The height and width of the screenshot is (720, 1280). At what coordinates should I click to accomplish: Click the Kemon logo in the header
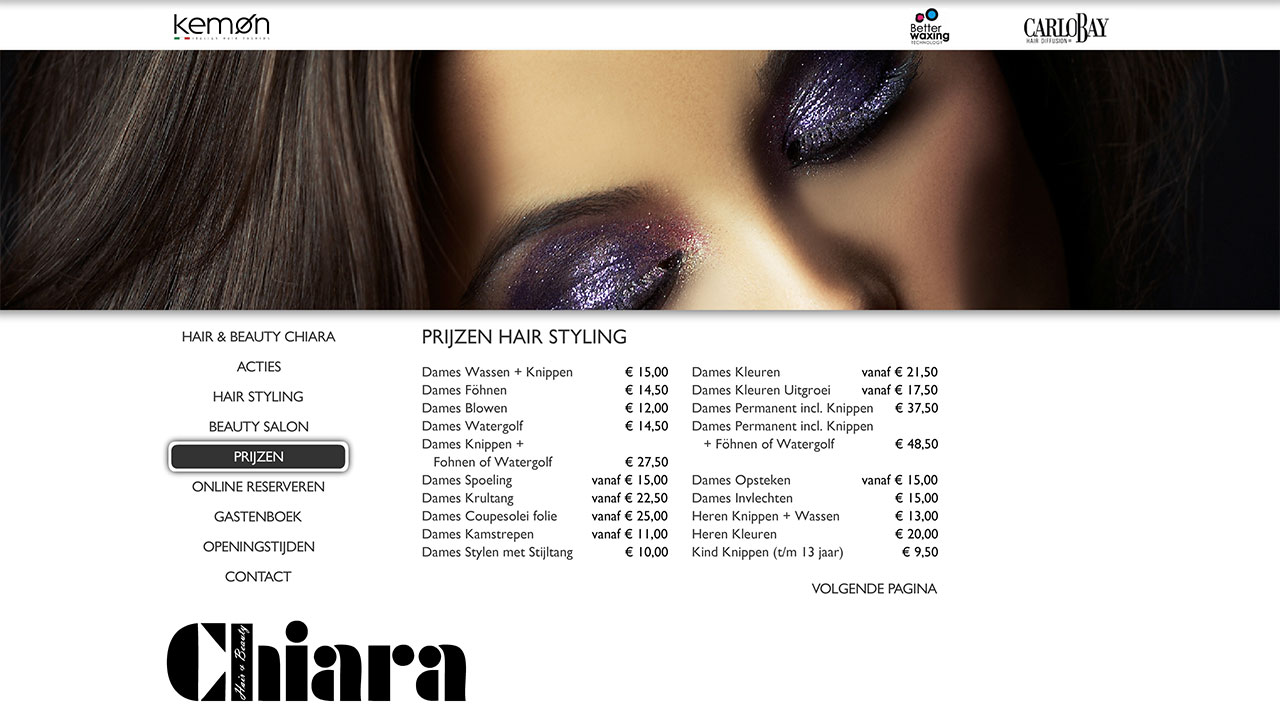pyautogui.click(x=221, y=26)
